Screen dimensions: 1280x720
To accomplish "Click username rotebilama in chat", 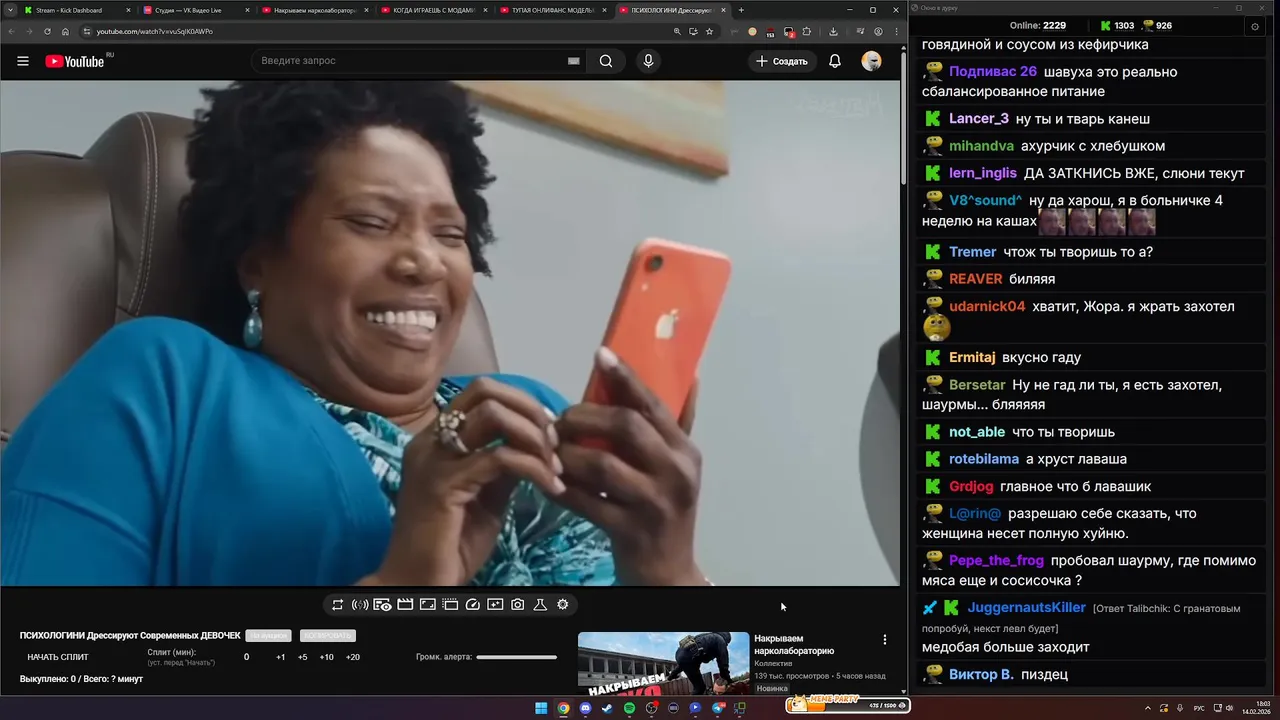I will [985, 459].
